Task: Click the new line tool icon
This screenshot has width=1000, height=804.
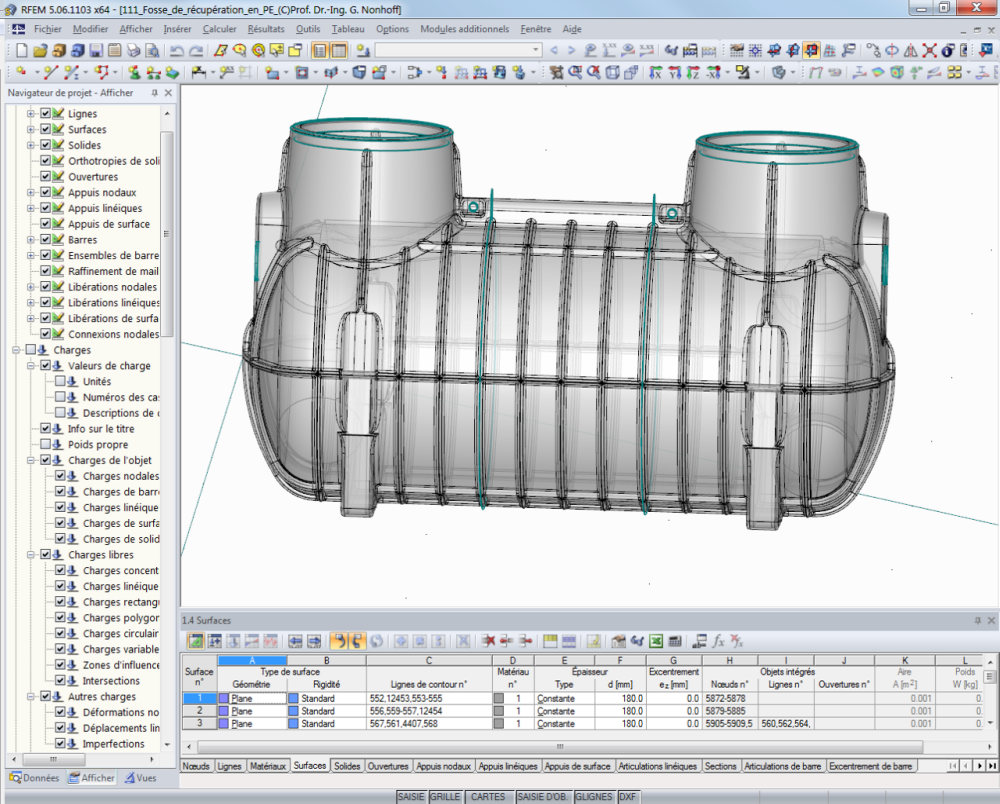Action: click(x=51, y=73)
